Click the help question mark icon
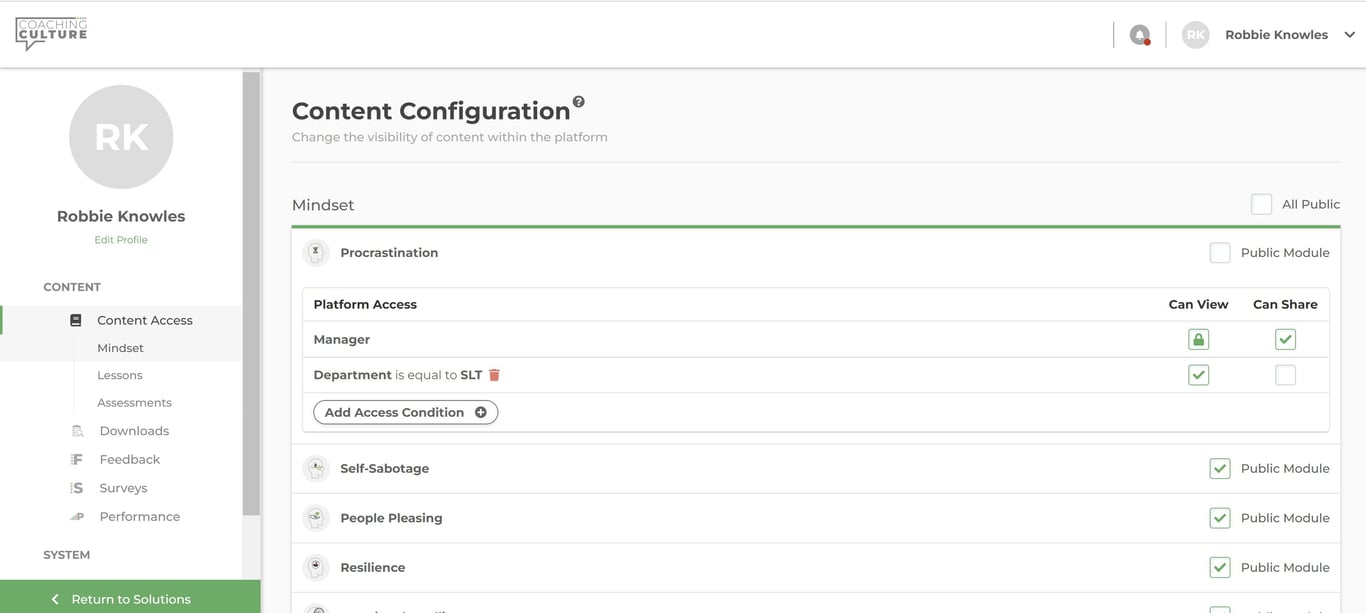Screen dimensions: 1366x613 click(579, 102)
